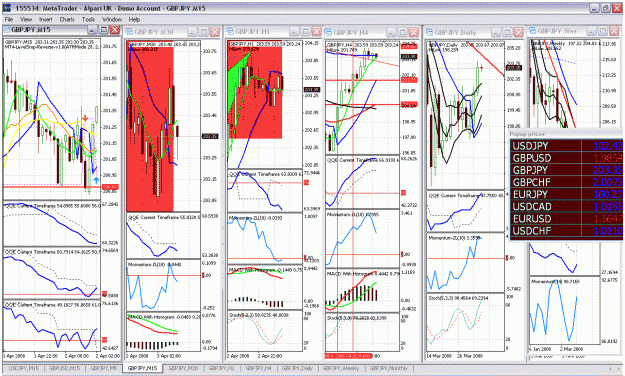
Task: Maximize the GBPJPY,Daily chart window
Action: [507, 32]
